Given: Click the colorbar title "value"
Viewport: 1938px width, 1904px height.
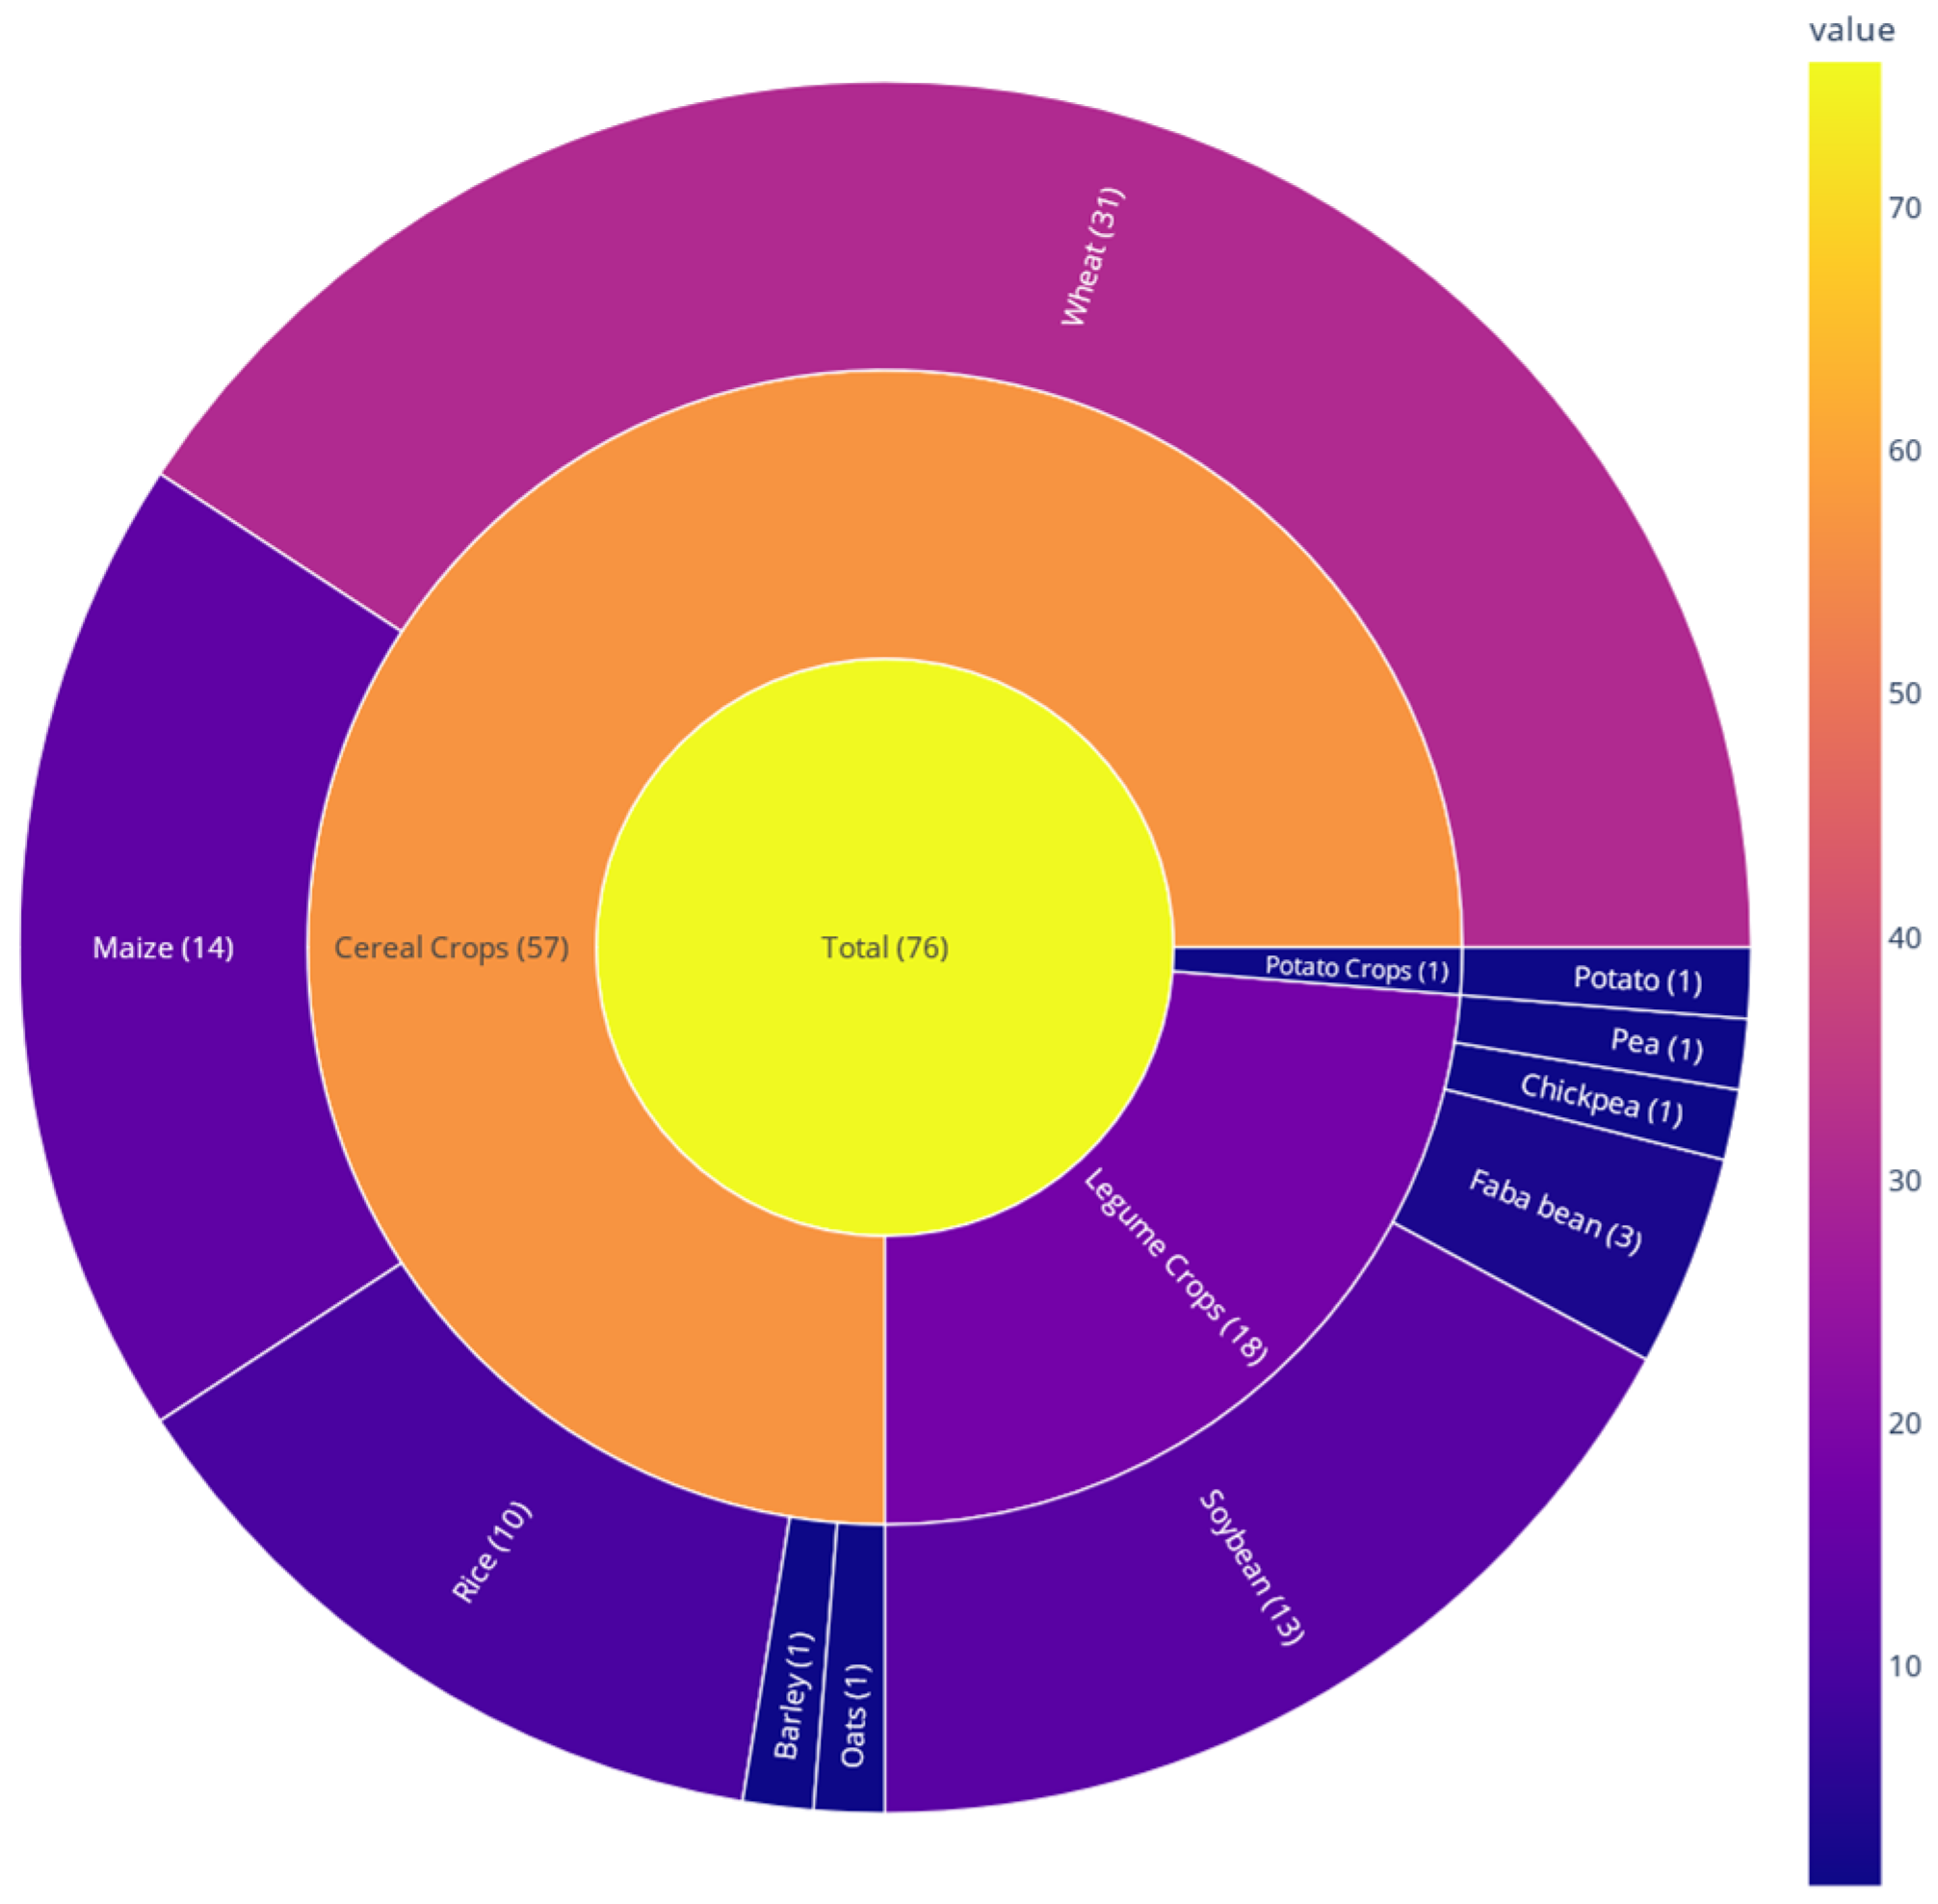Looking at the screenshot, I should 1851,30.
